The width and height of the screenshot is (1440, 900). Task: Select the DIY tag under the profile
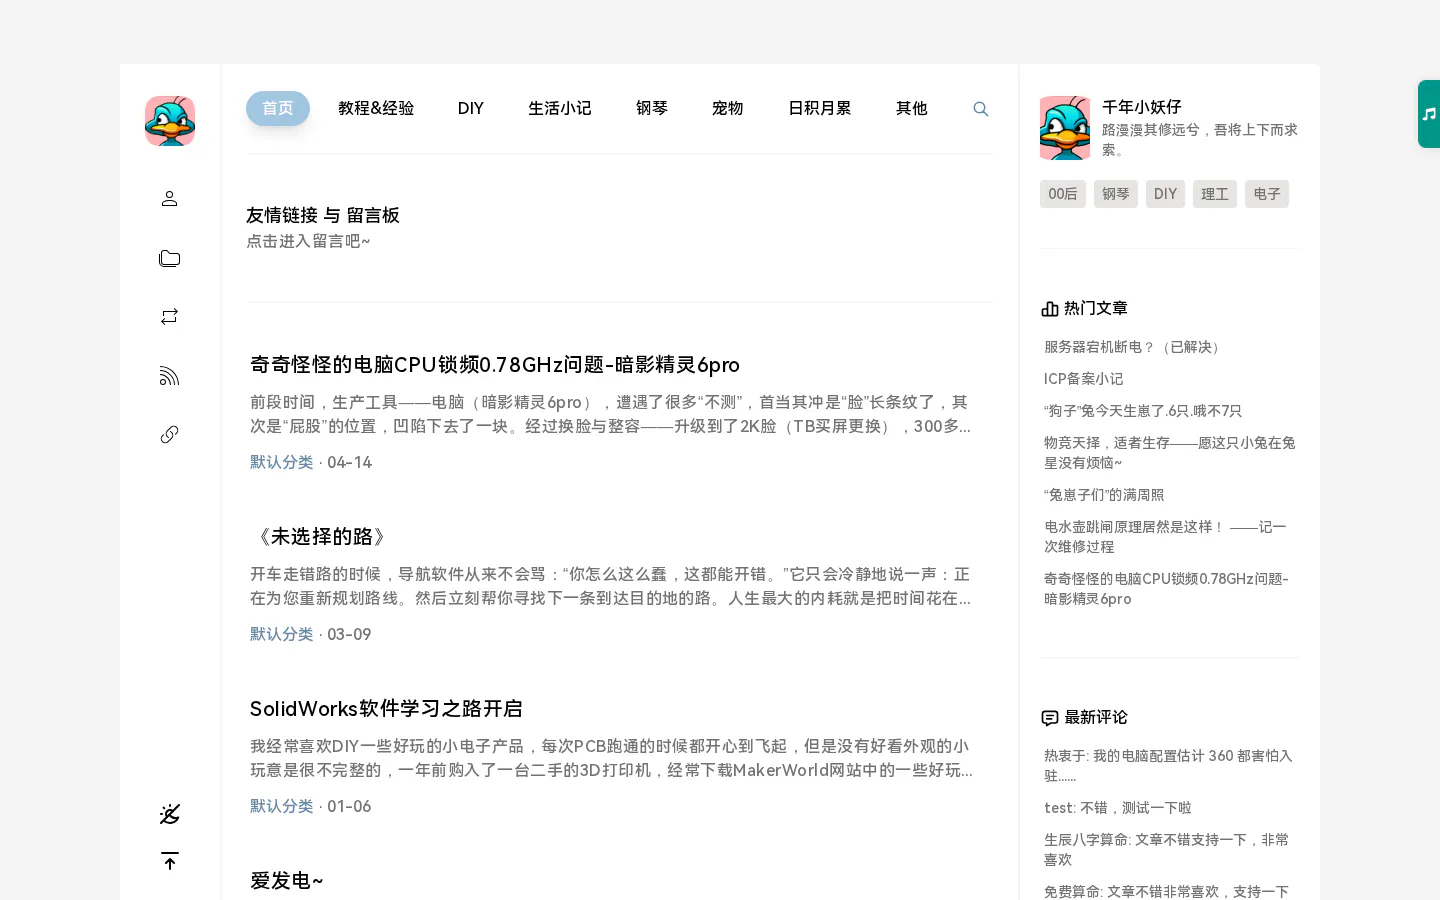(x=1166, y=194)
